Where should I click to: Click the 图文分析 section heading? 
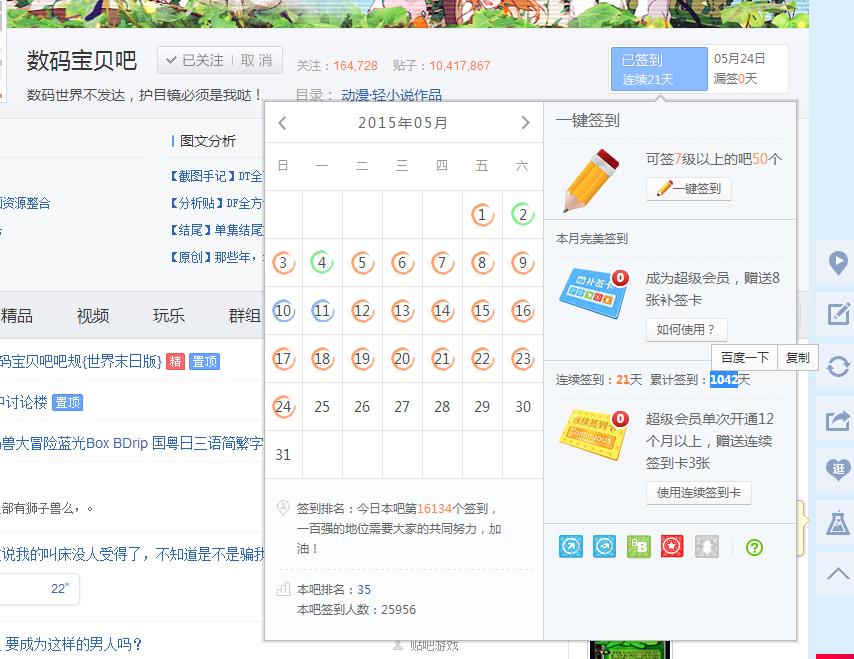(208, 141)
